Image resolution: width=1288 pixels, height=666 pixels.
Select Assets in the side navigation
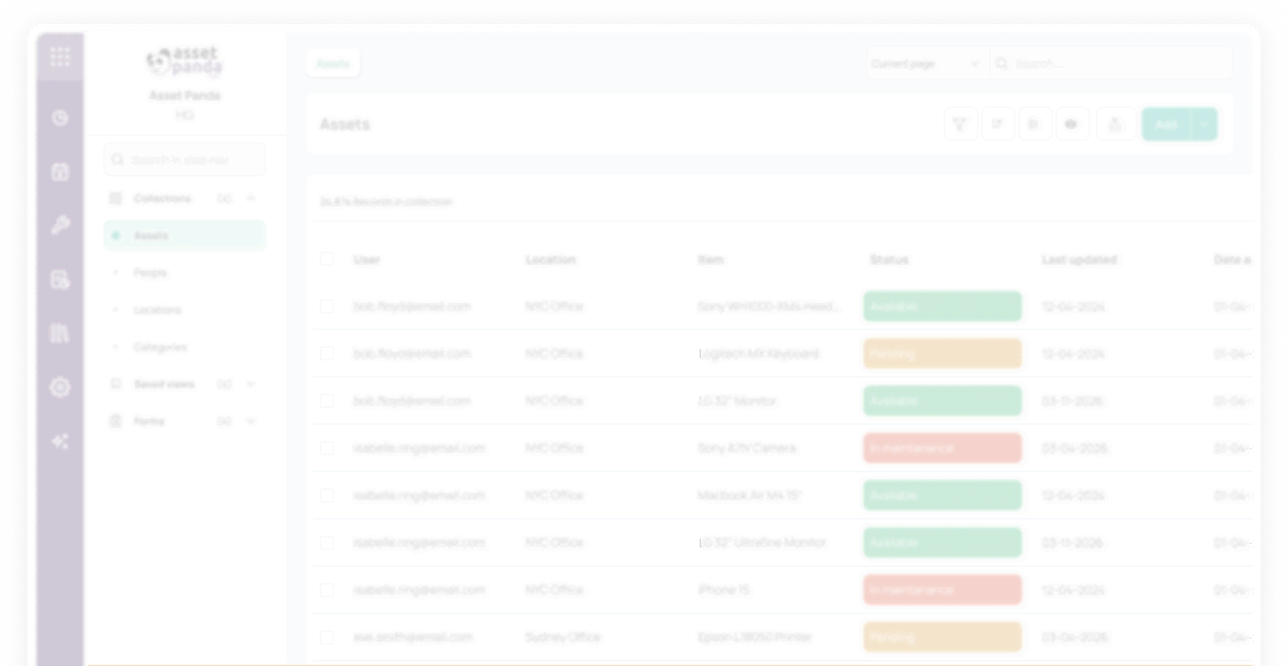[x=184, y=236]
